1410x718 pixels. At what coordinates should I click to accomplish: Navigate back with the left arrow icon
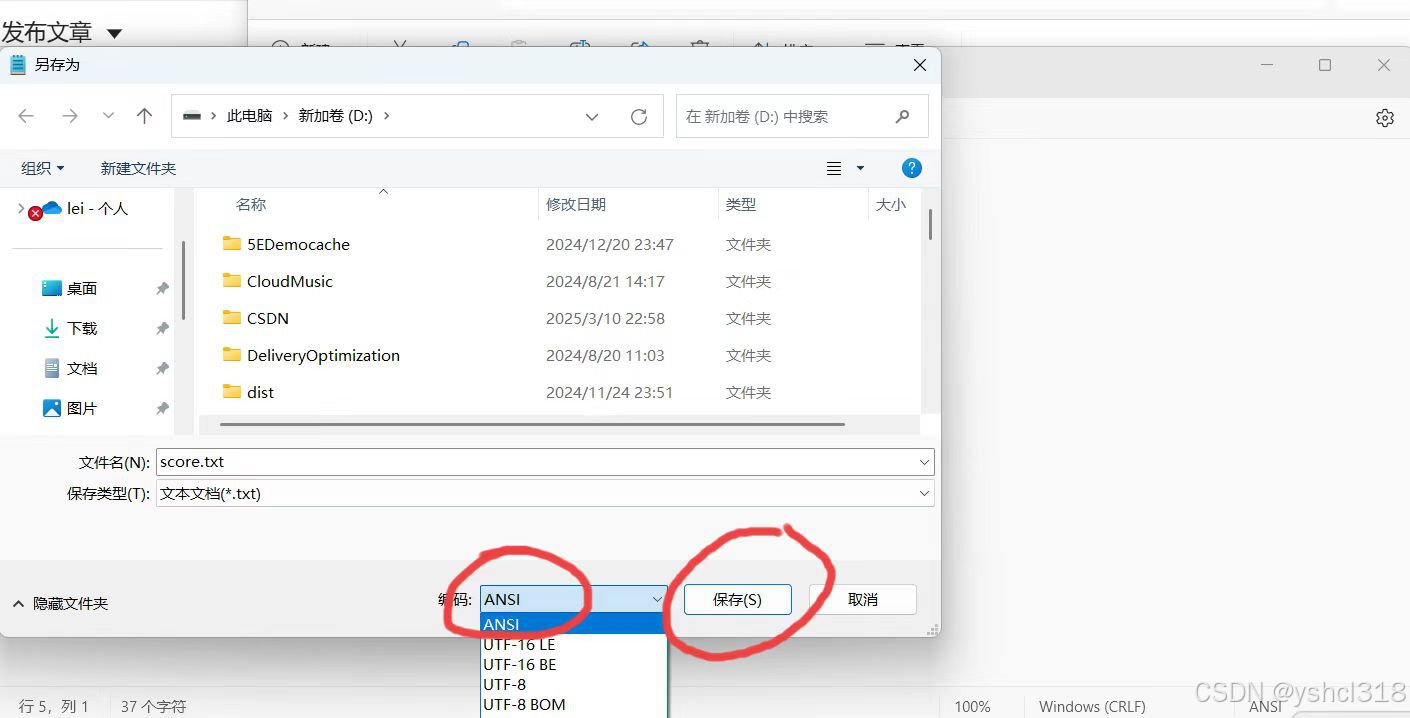tap(26, 115)
